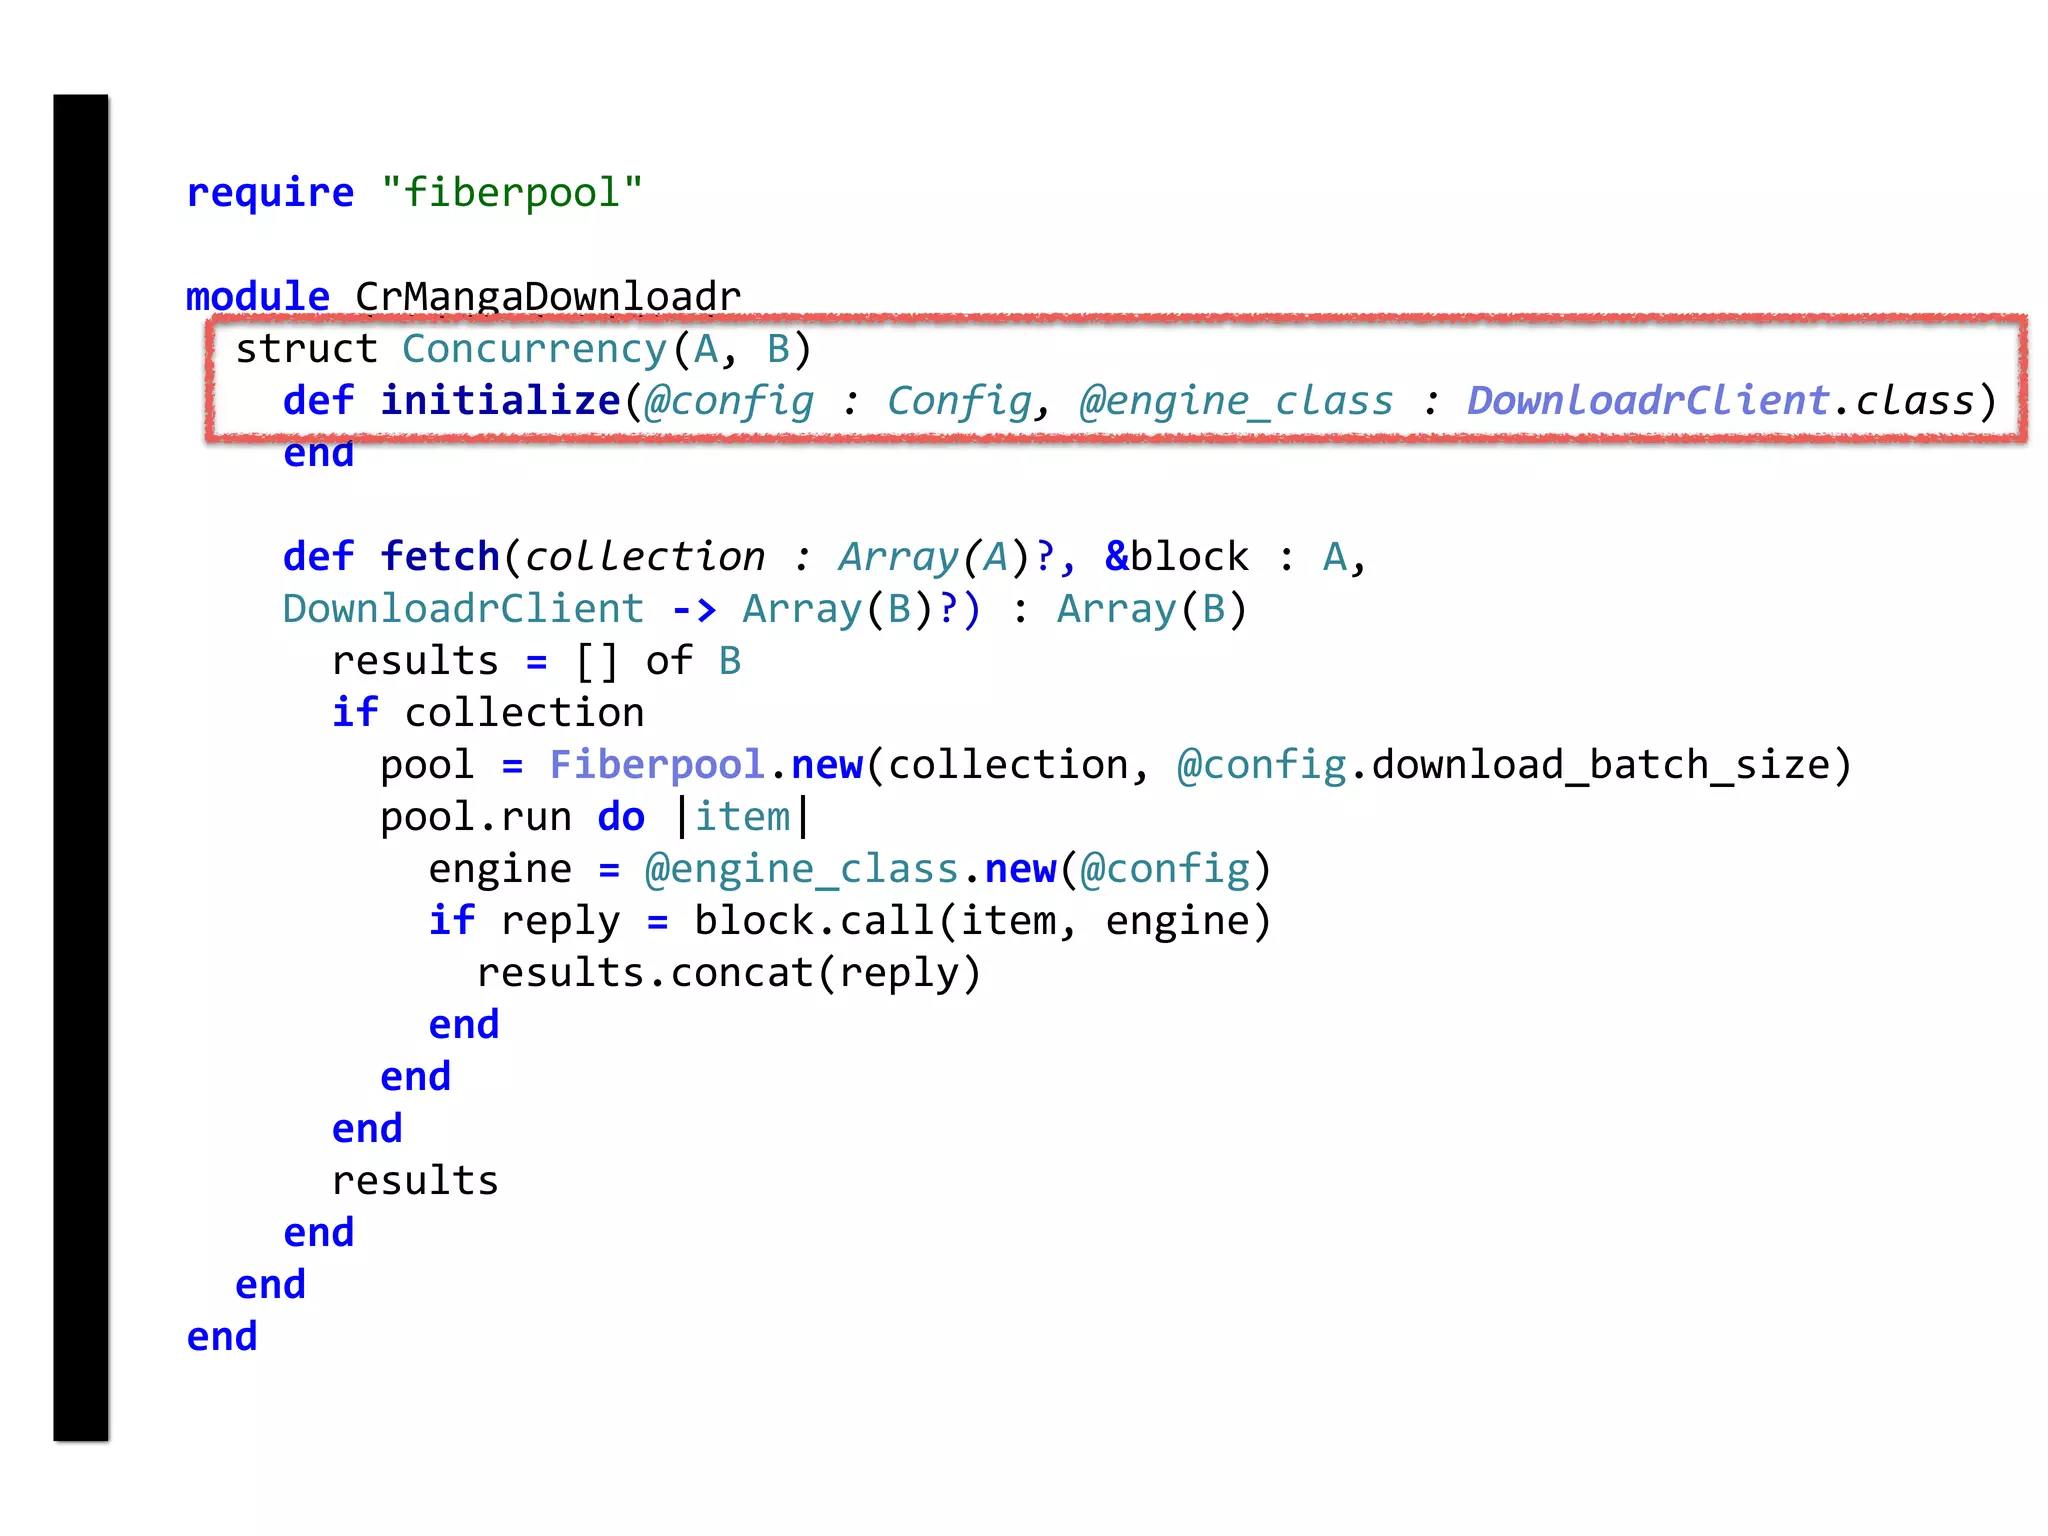Viewport: 2048px width, 1536px height.
Task: Click the 'initialize' method name
Action: click(500, 401)
